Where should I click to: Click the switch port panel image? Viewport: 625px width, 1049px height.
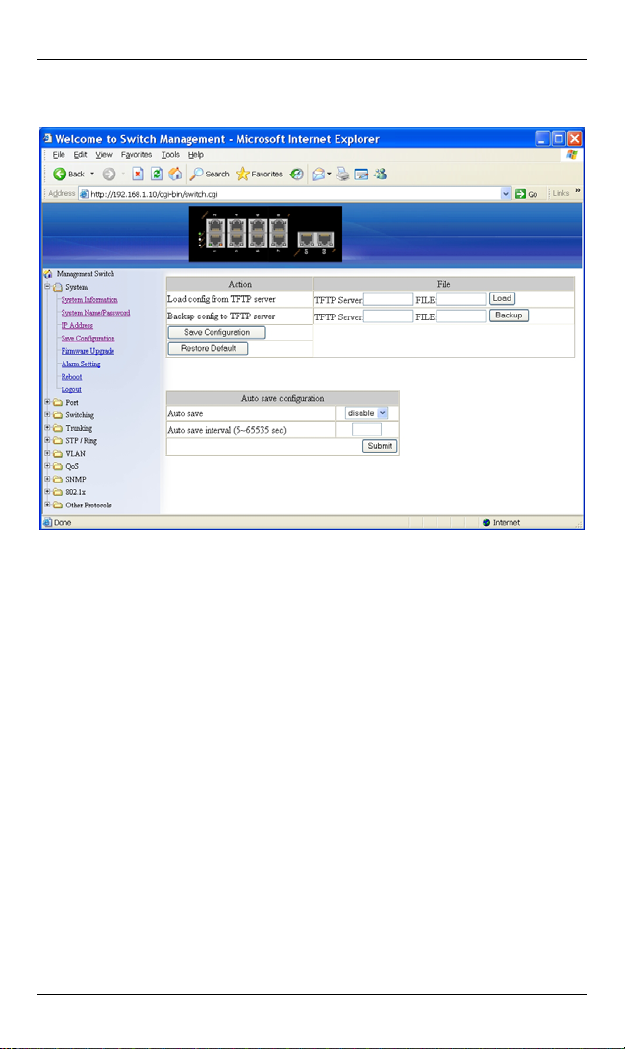[265, 233]
